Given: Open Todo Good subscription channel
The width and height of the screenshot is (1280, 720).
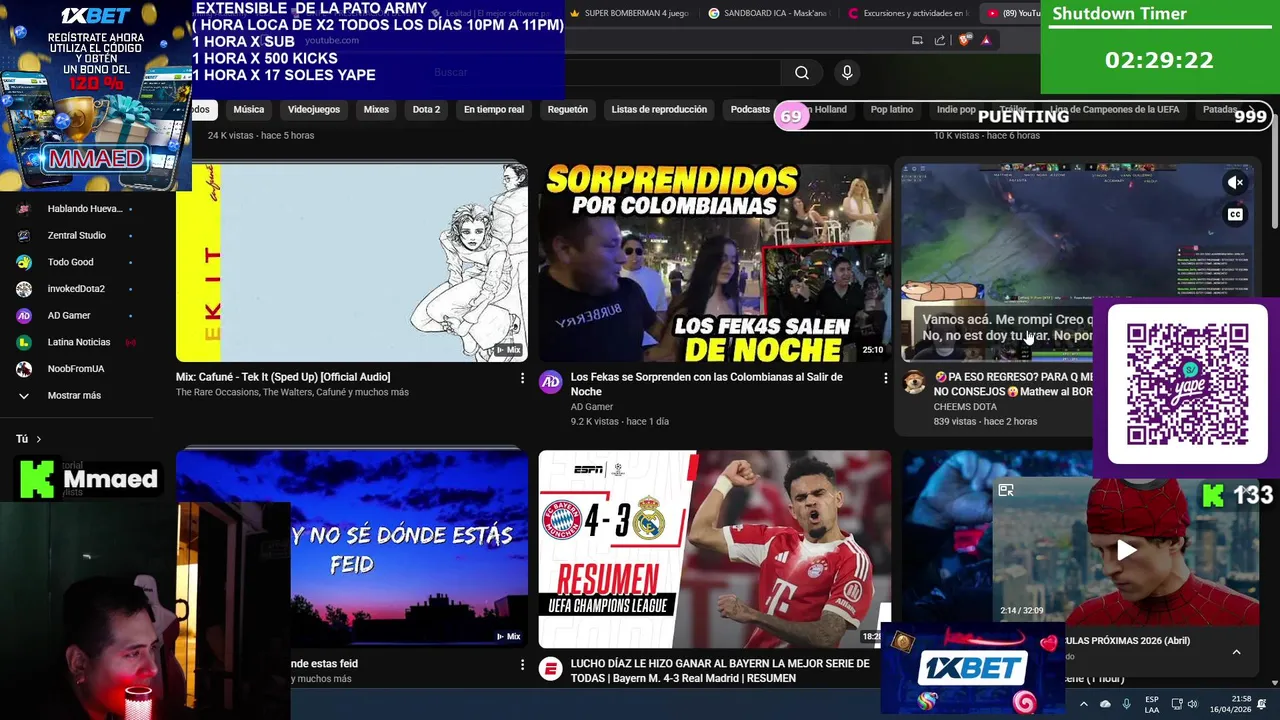Looking at the screenshot, I should [x=73, y=262].
